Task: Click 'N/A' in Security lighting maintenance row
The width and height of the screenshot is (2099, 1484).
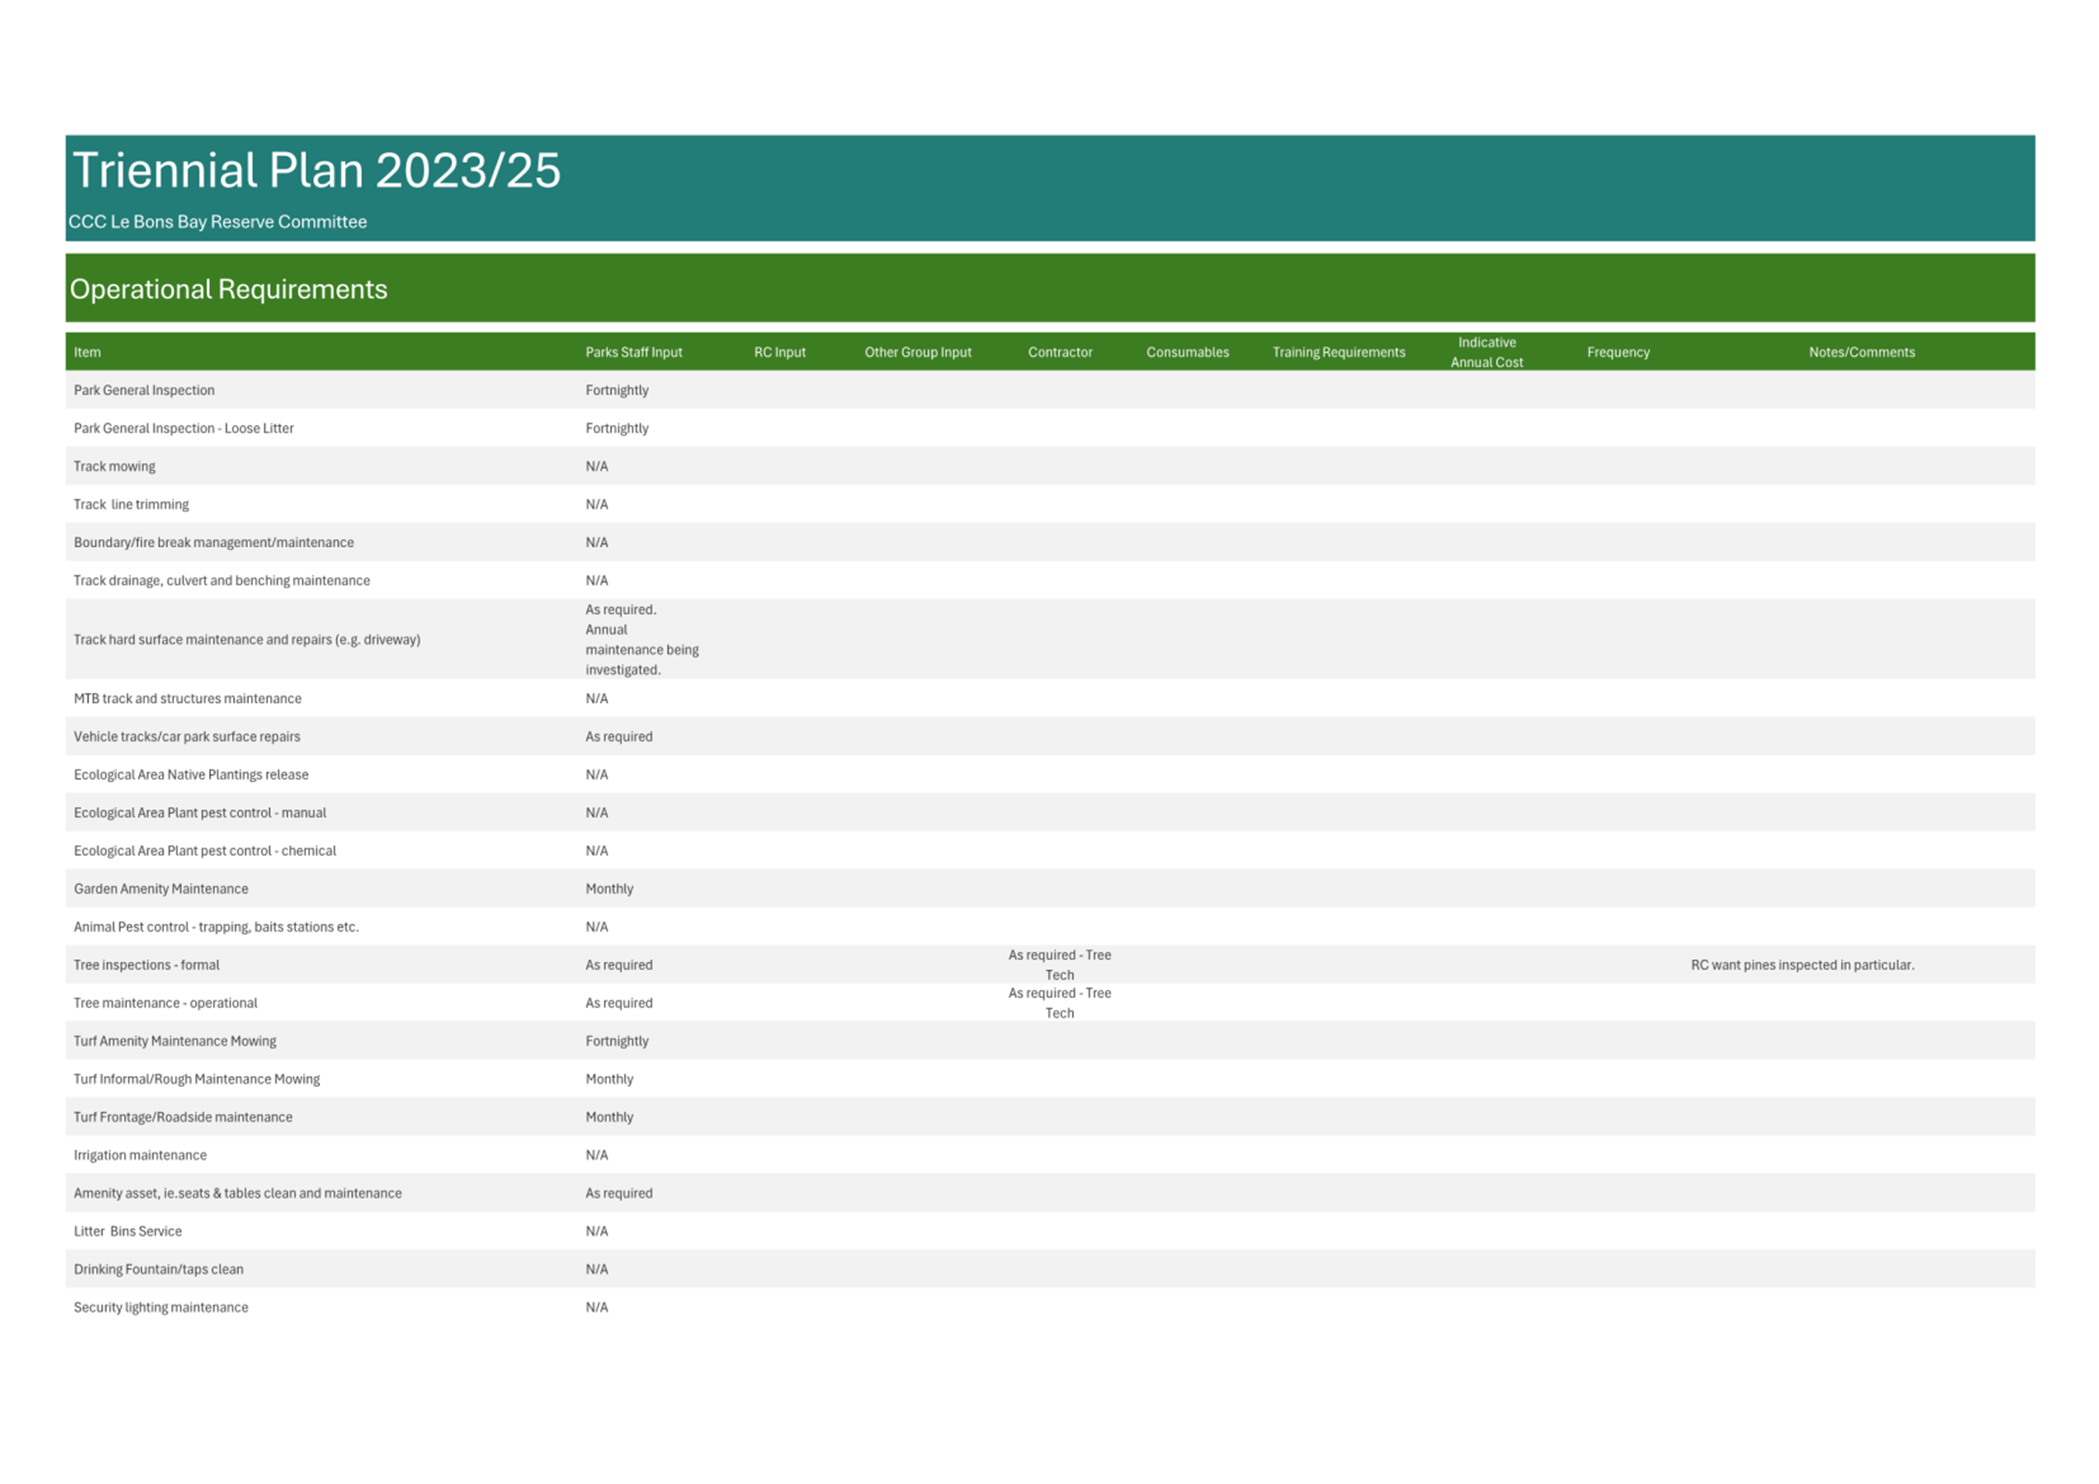Action: tap(596, 1306)
